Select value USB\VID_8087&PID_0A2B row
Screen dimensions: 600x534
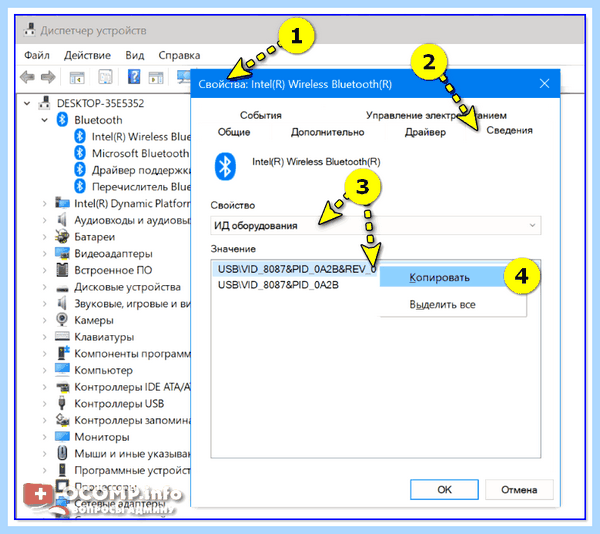[x=278, y=285]
